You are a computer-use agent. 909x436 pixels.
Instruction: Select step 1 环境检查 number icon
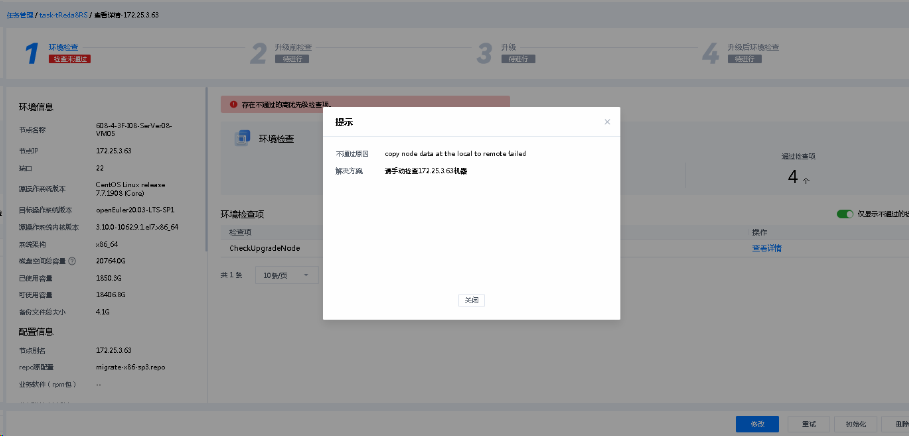click(x=31, y=53)
